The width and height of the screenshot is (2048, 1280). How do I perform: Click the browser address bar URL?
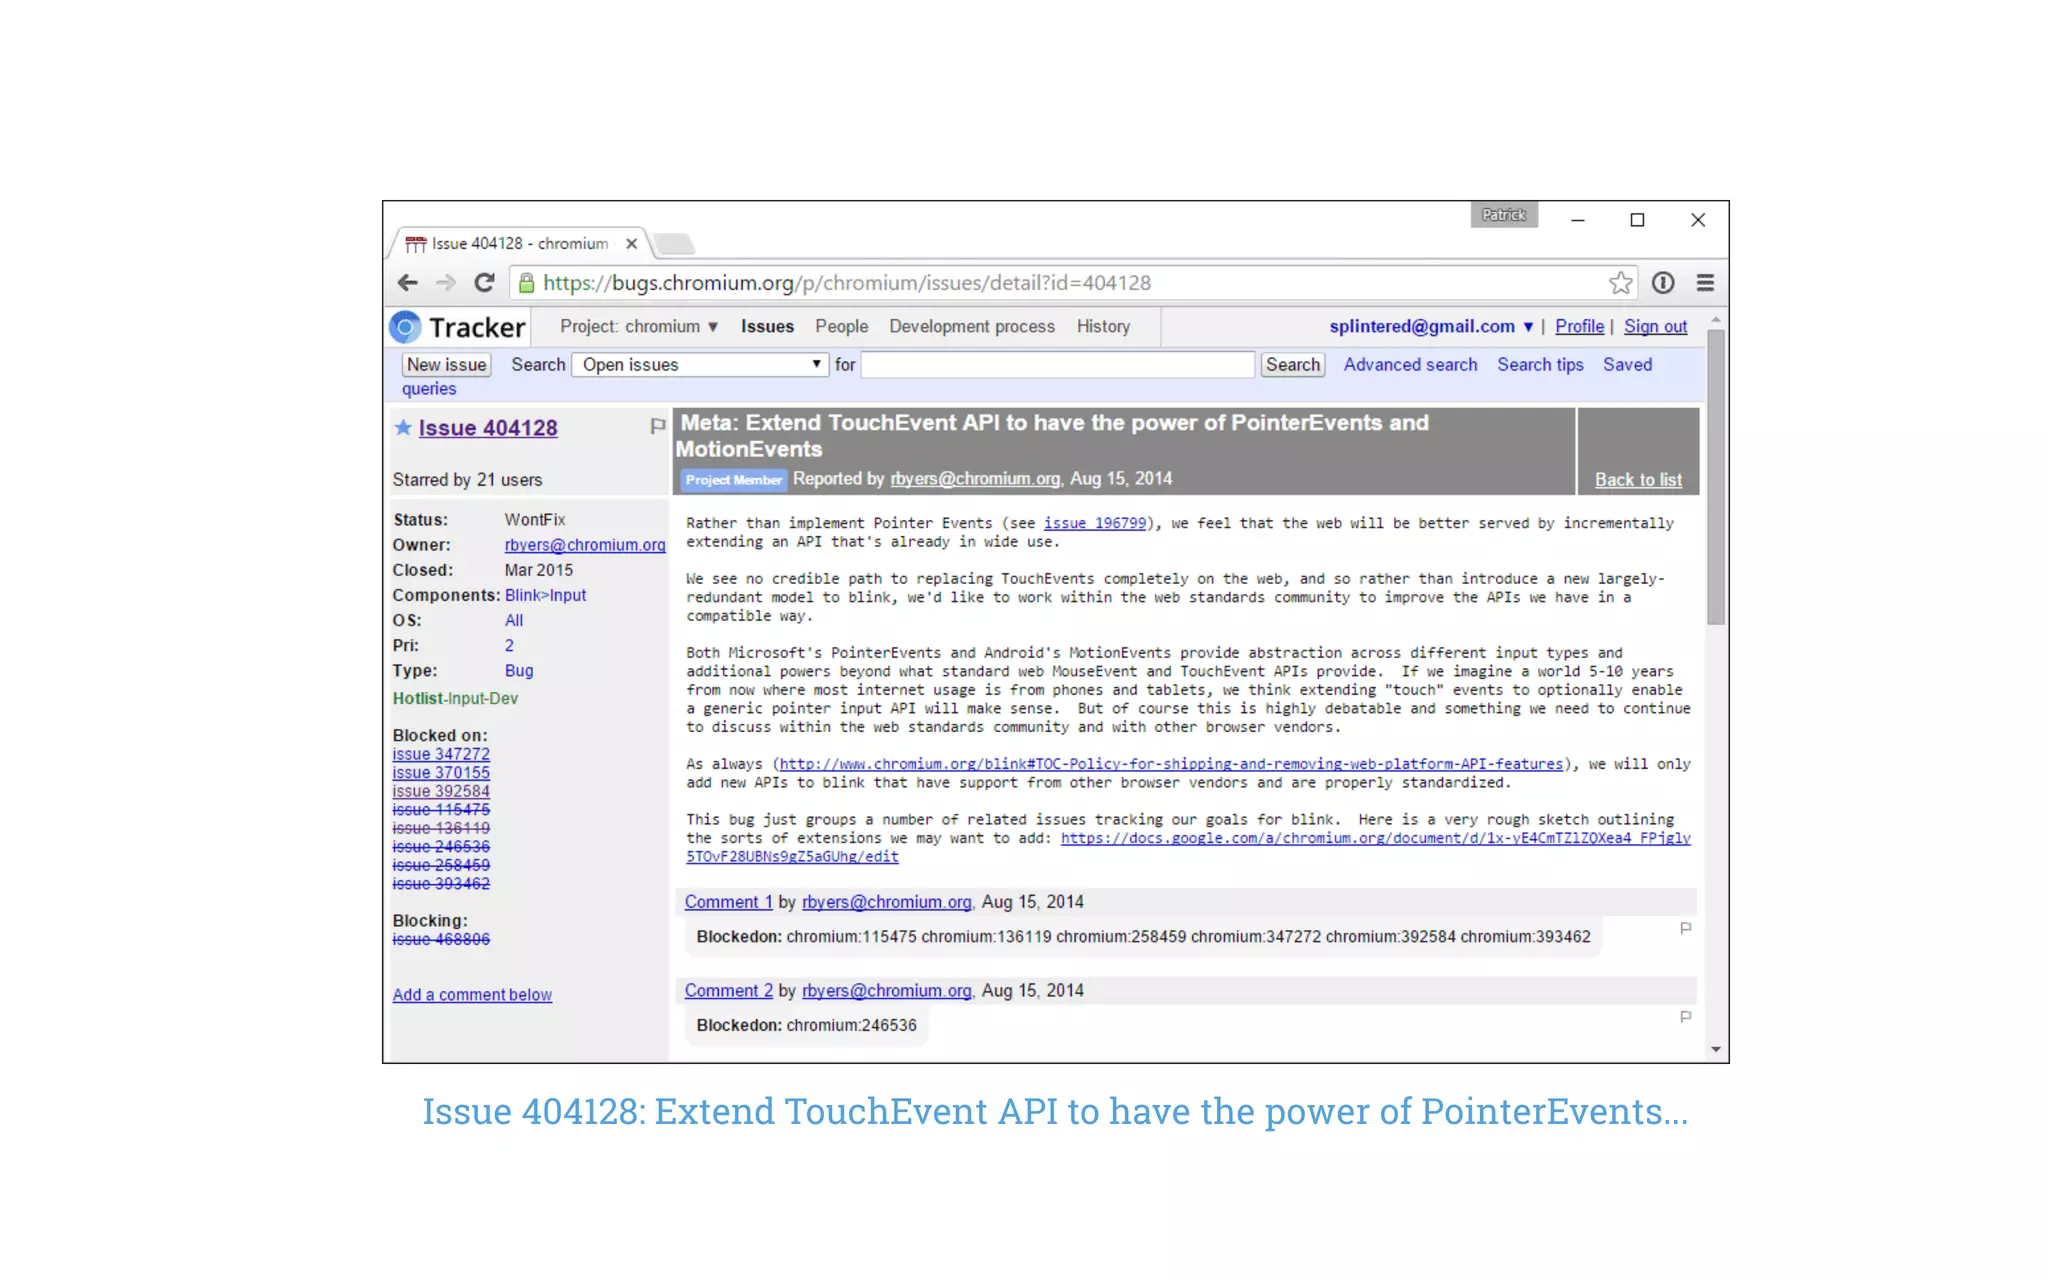pos(847,283)
